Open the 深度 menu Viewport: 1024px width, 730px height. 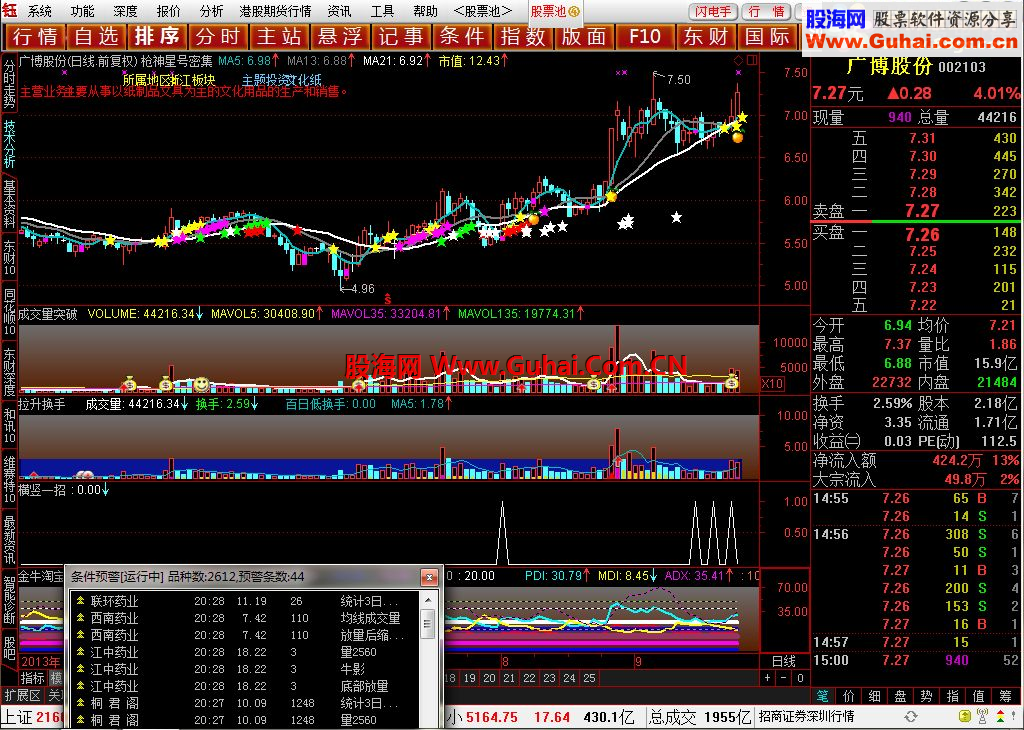click(x=125, y=11)
